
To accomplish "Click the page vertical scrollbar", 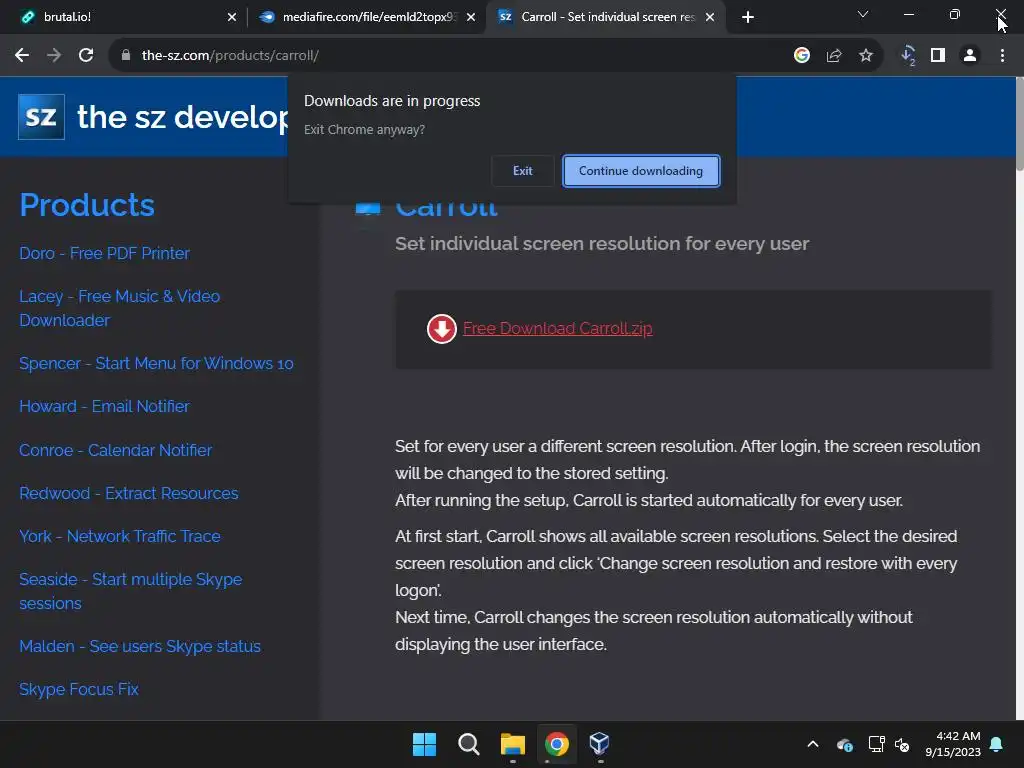I will coord(1019,124).
